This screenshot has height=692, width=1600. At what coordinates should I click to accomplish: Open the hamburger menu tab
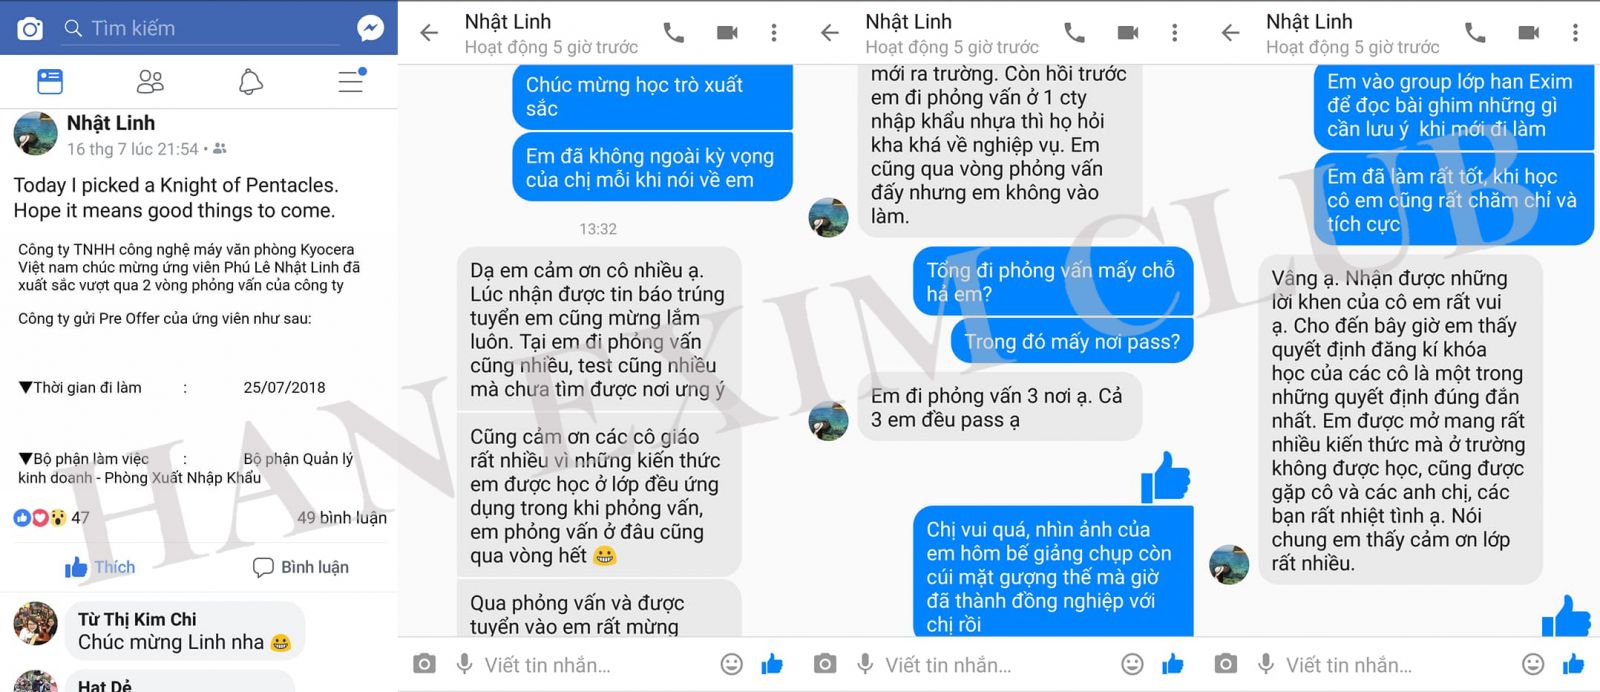click(x=351, y=81)
